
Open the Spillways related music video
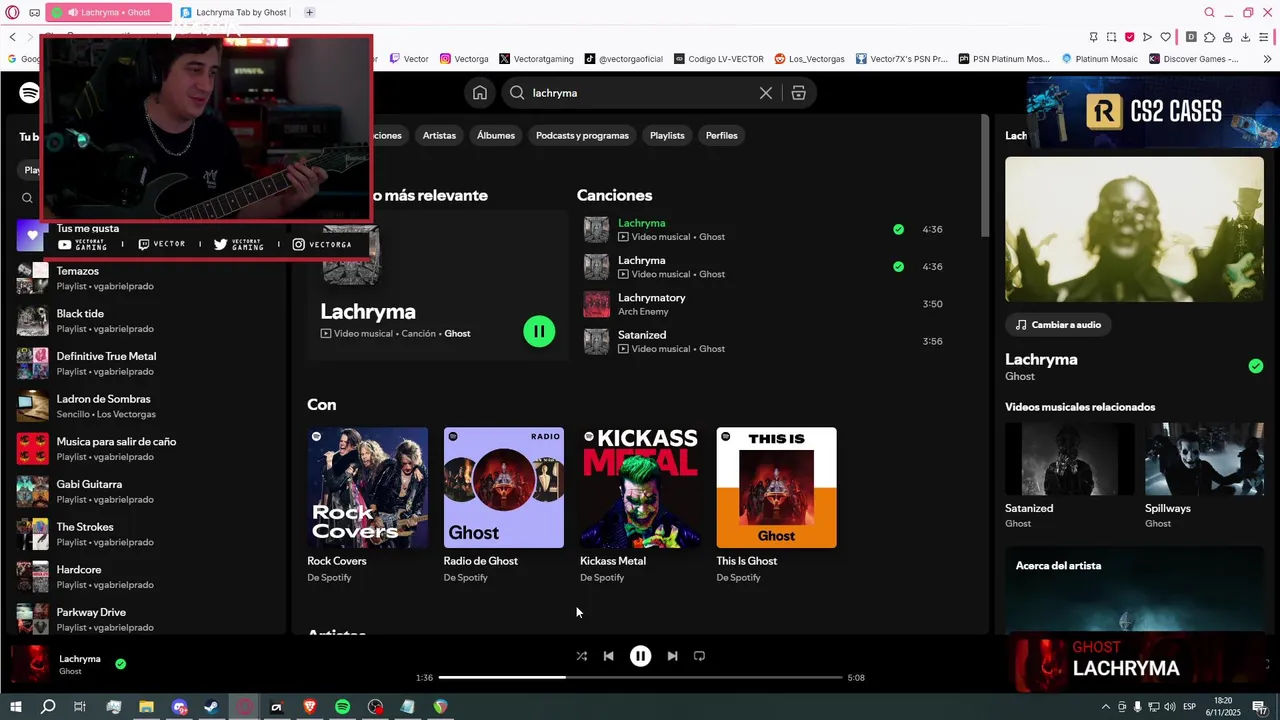tap(1204, 475)
